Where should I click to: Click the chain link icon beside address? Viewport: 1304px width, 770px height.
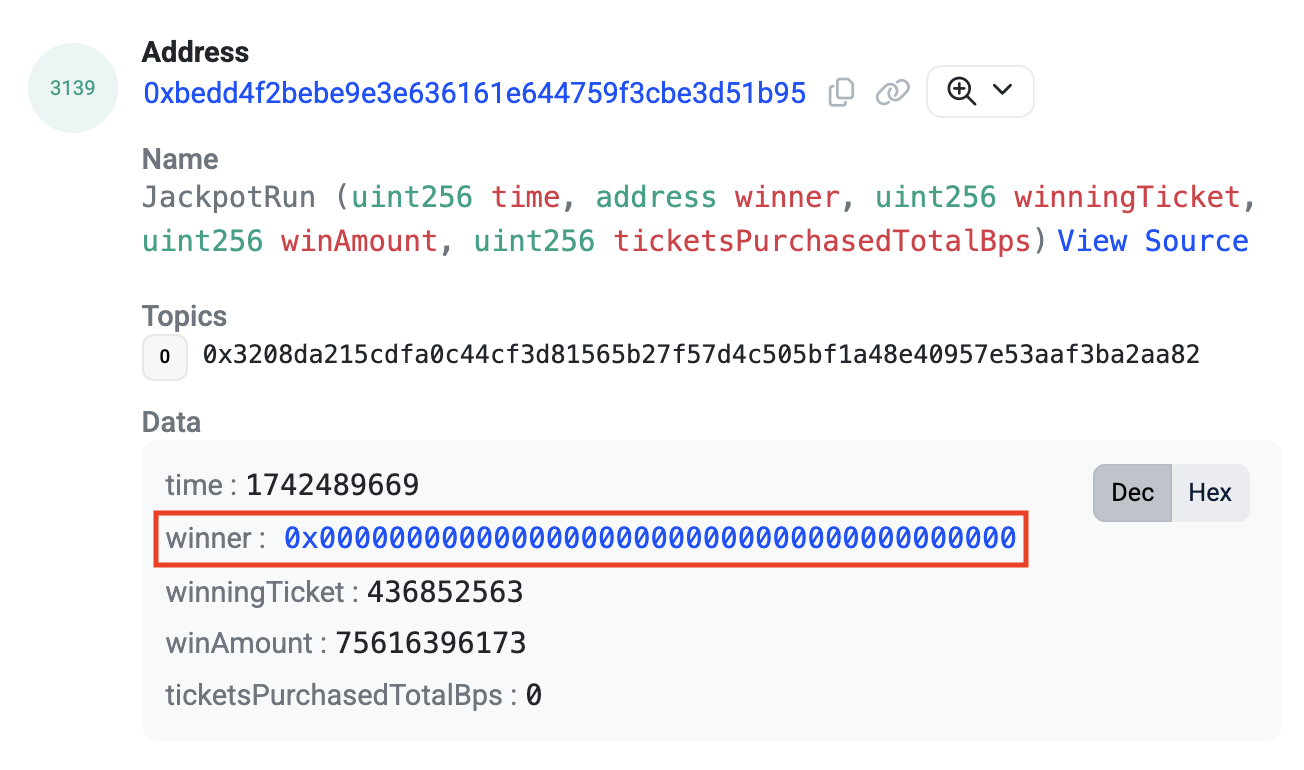pyautogui.click(x=892, y=93)
